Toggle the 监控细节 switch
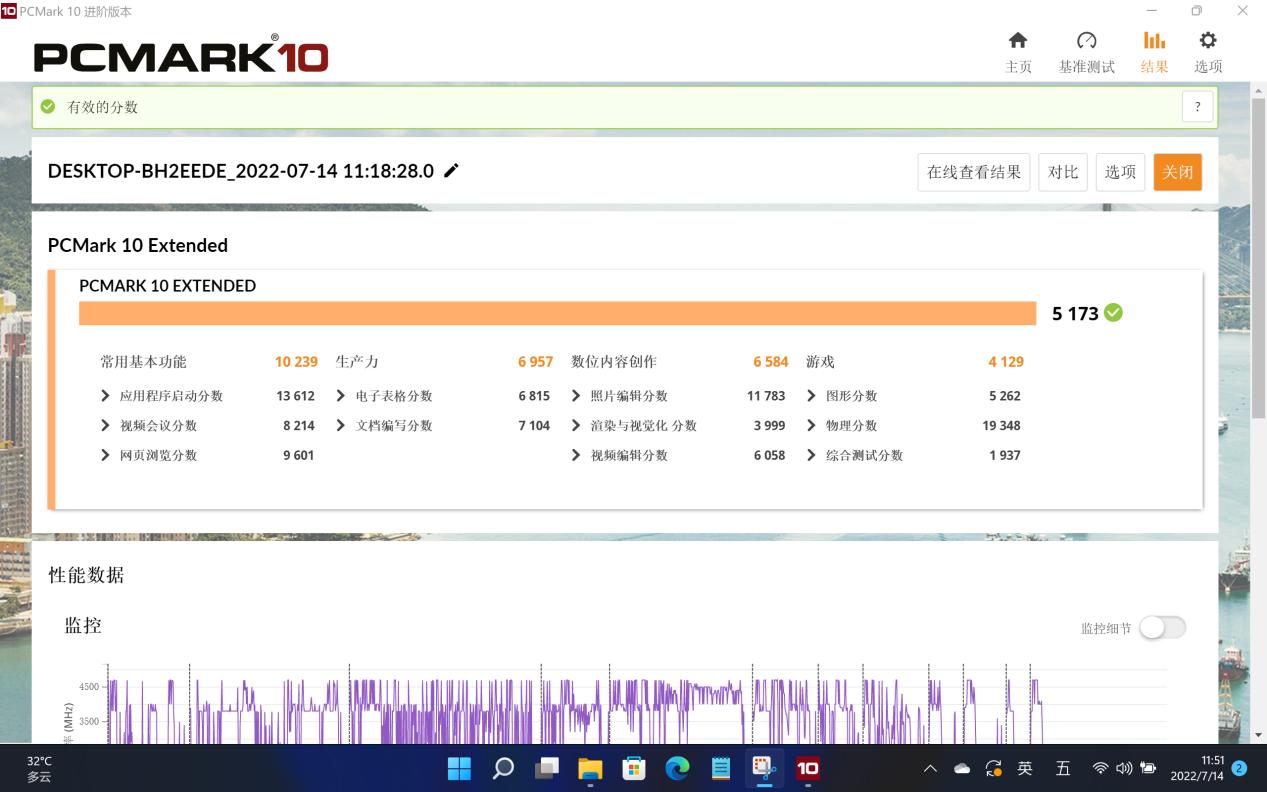The height and width of the screenshot is (792, 1267). tap(1163, 628)
